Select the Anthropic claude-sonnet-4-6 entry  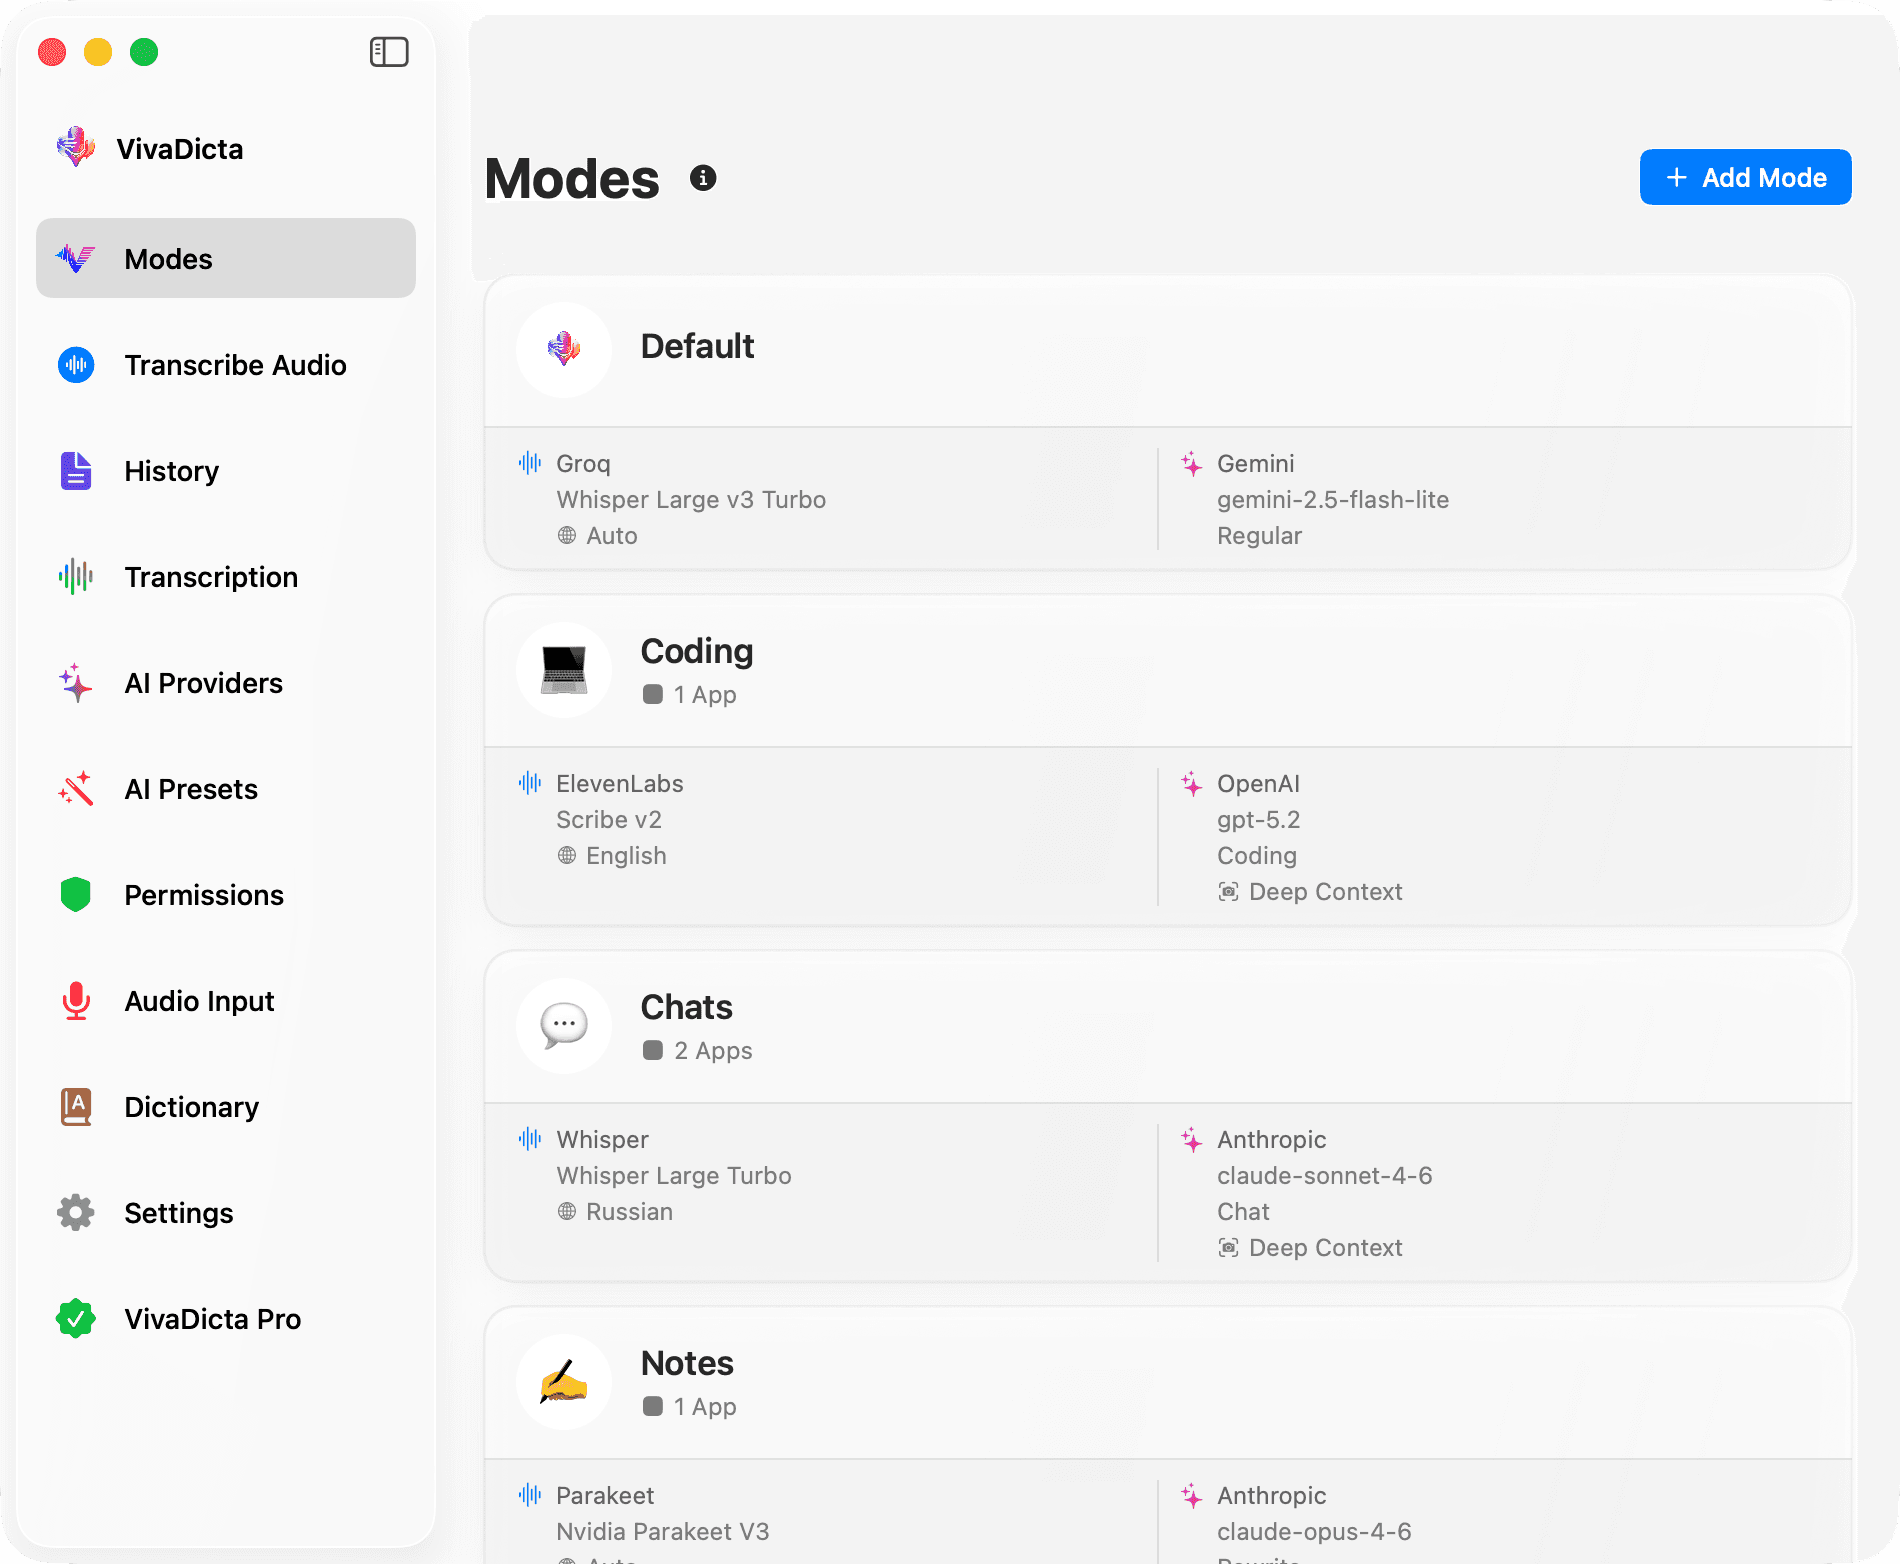[1325, 1175]
